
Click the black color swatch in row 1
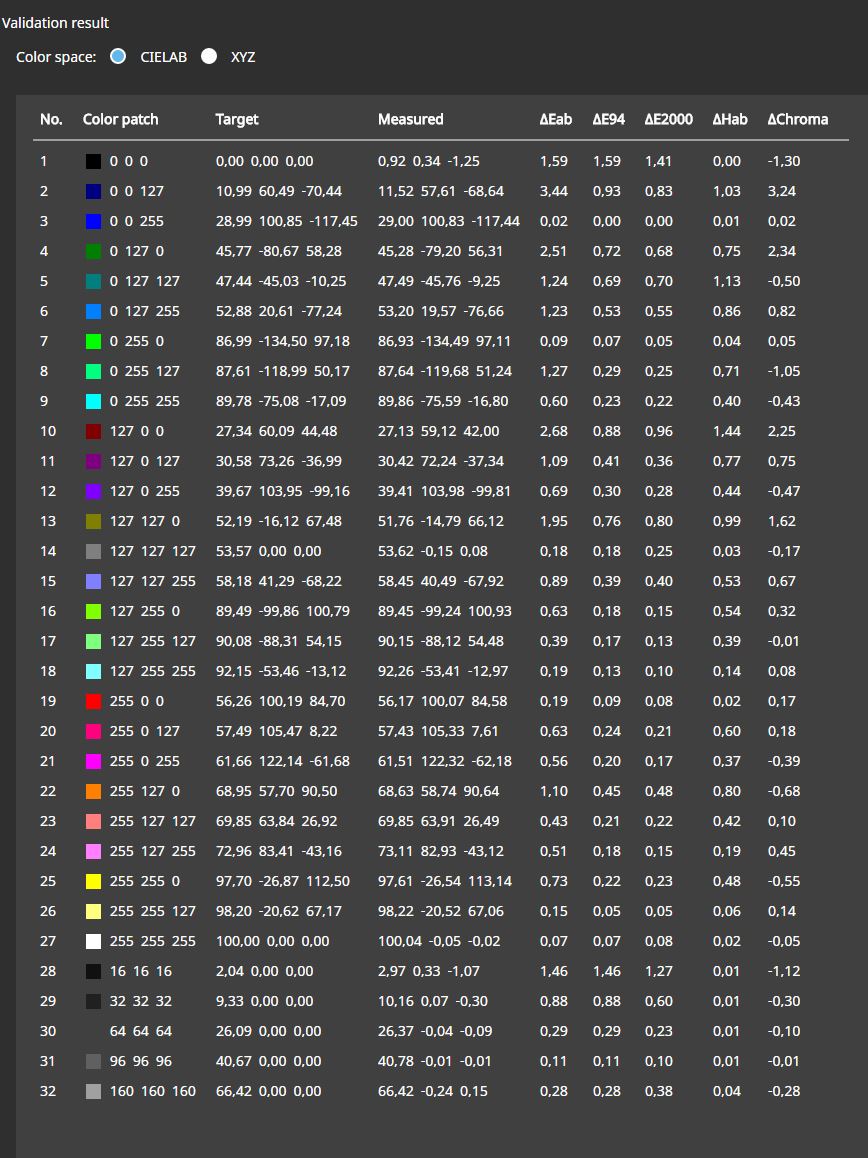coord(93,161)
